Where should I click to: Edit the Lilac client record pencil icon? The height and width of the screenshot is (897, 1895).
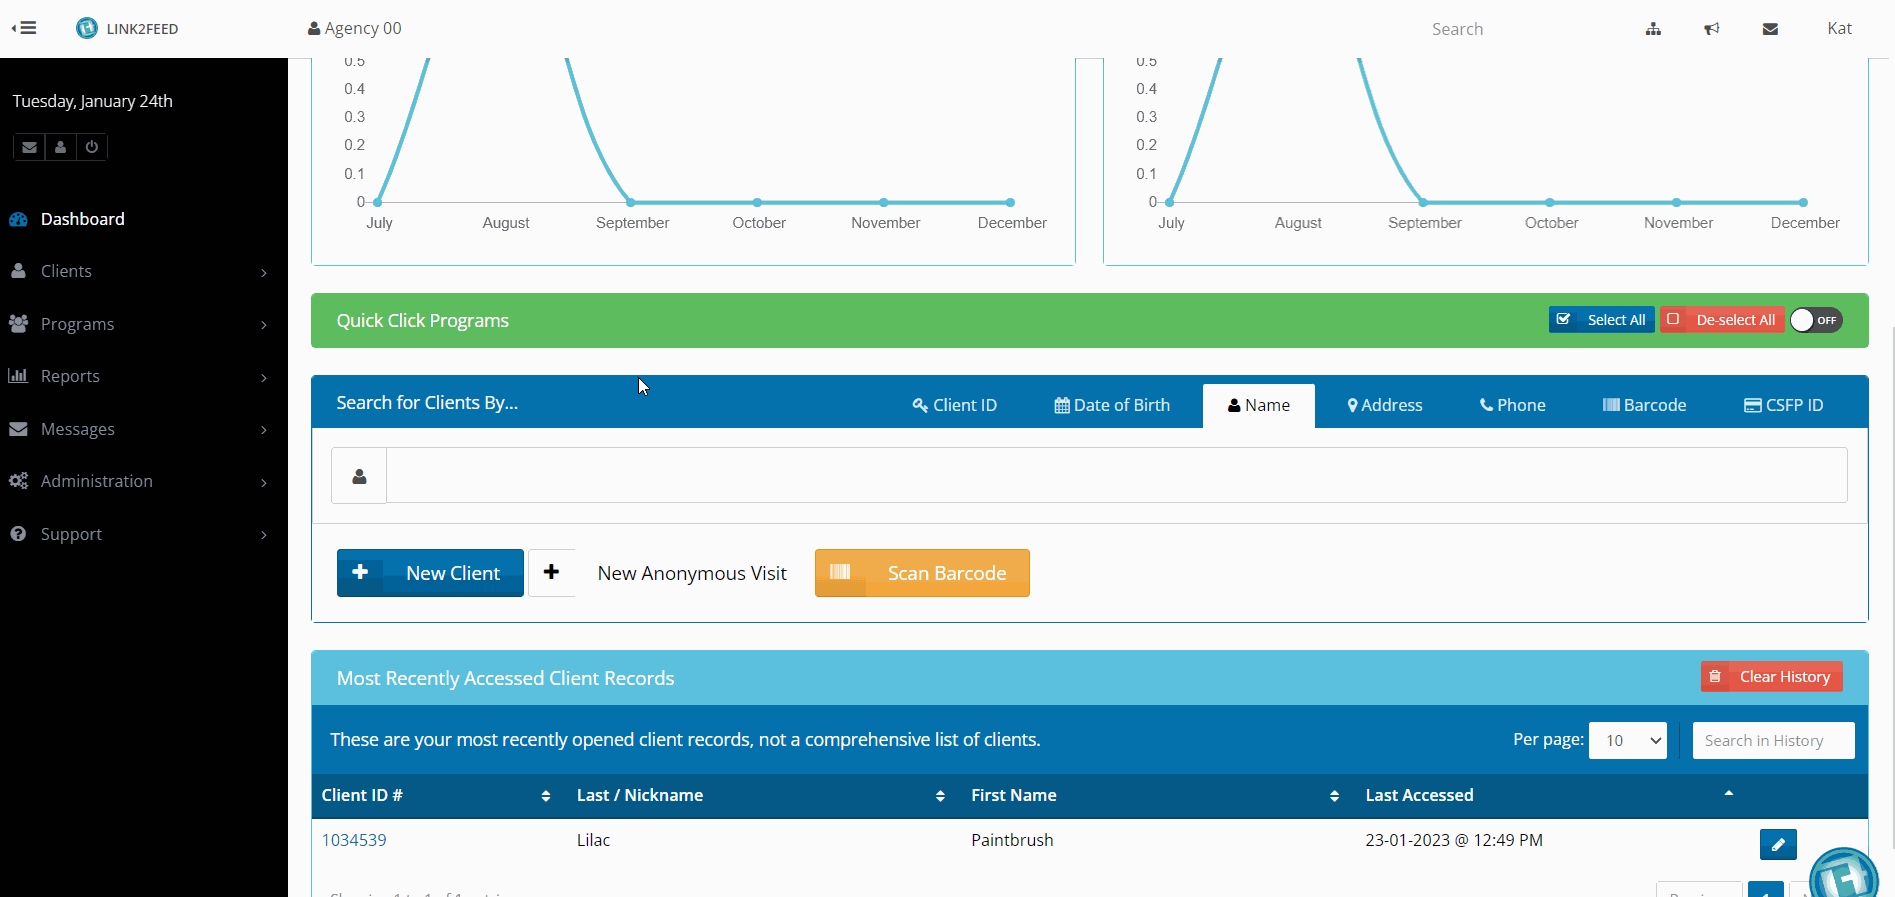[1777, 844]
